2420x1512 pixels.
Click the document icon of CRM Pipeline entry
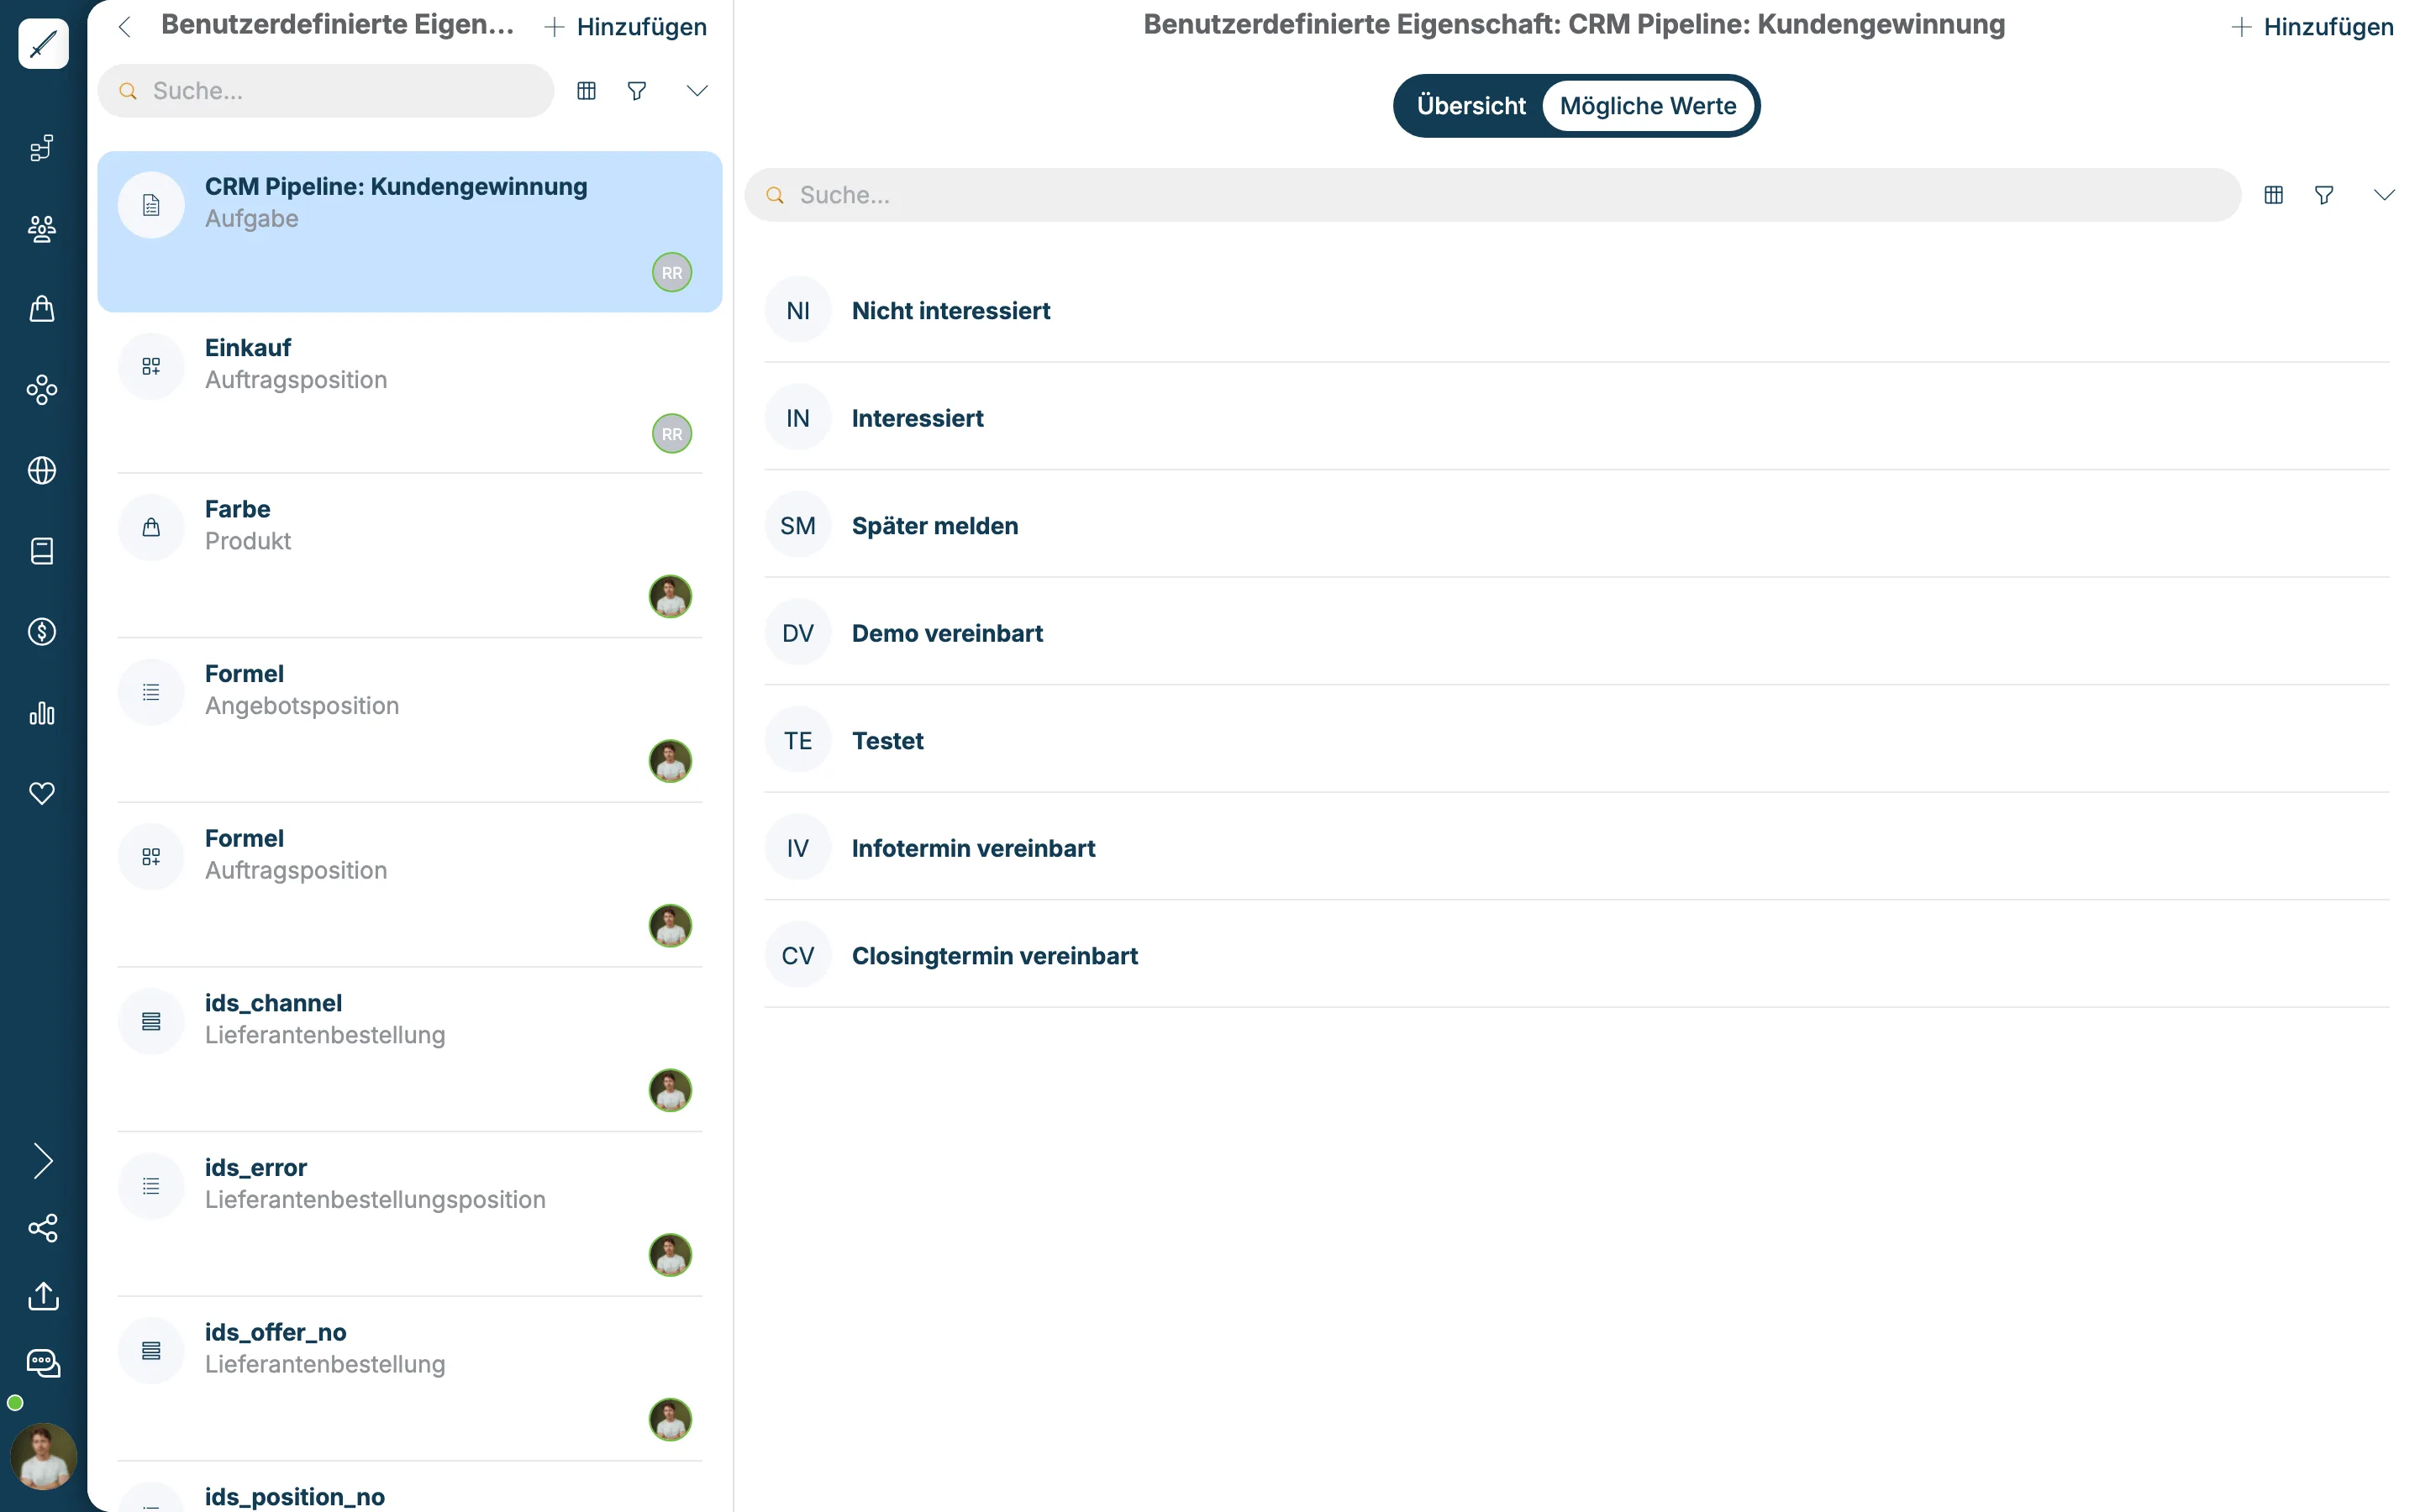point(151,205)
